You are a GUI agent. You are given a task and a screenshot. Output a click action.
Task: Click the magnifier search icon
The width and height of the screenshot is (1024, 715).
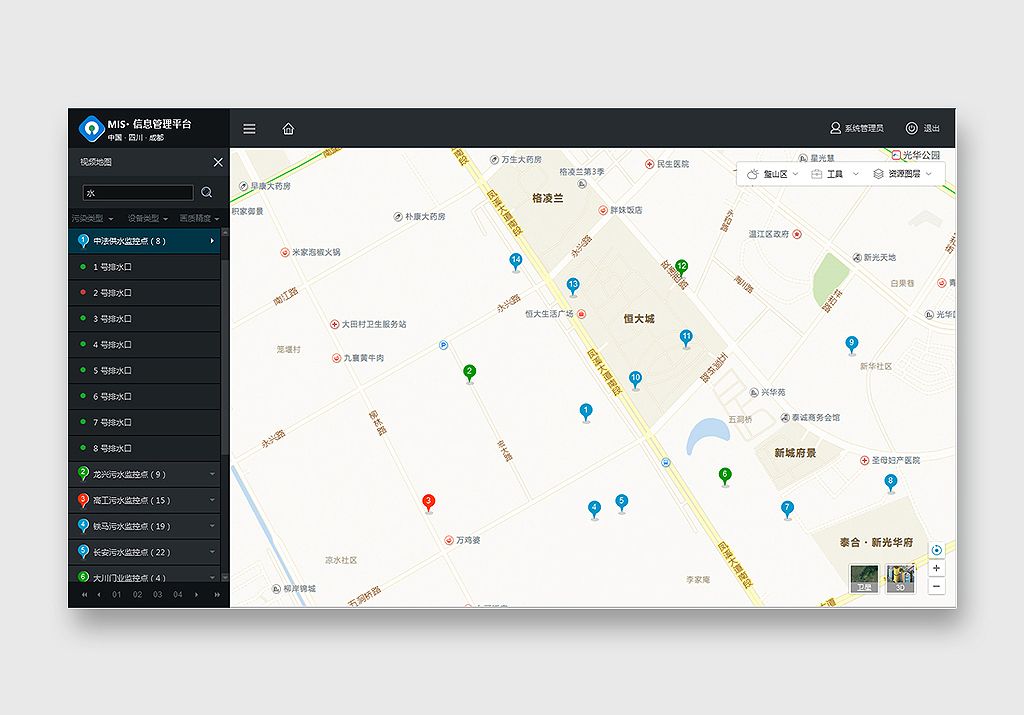tap(206, 192)
